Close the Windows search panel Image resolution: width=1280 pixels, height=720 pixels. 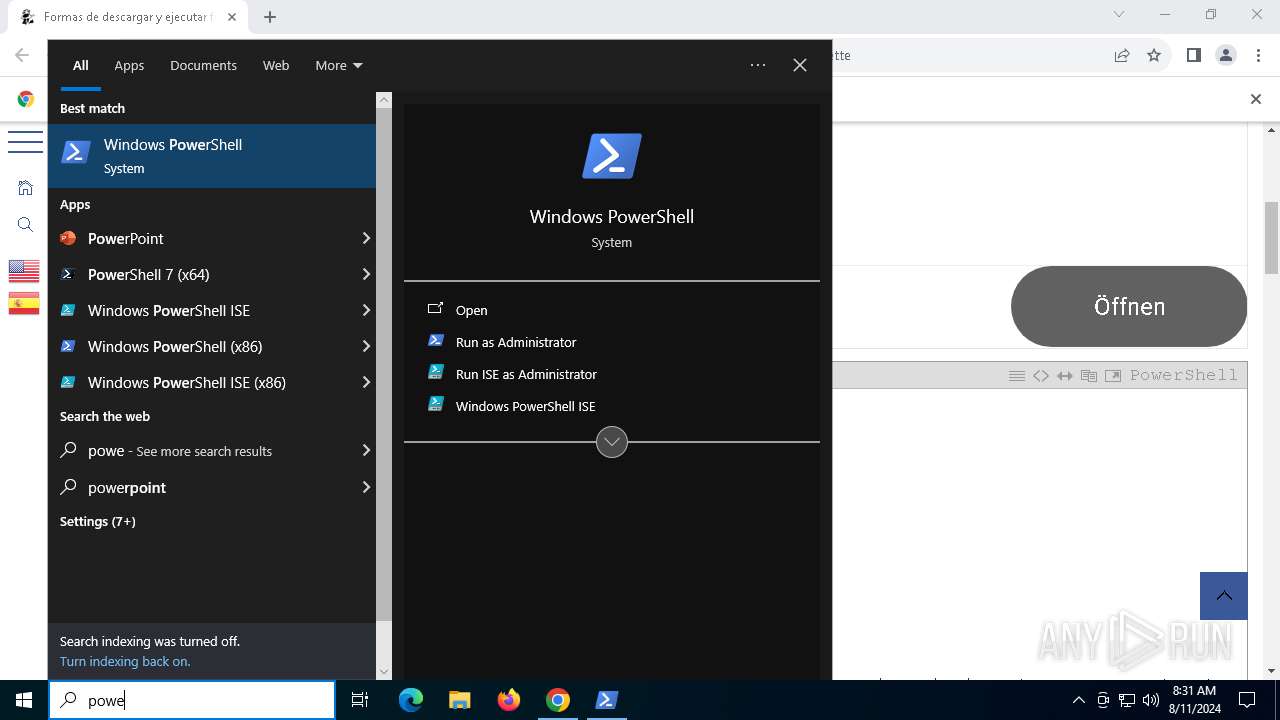coord(800,65)
